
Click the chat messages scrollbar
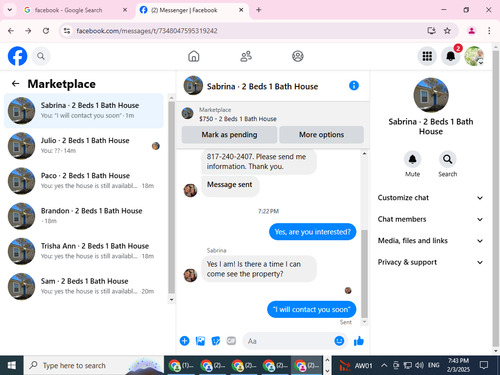point(364,273)
